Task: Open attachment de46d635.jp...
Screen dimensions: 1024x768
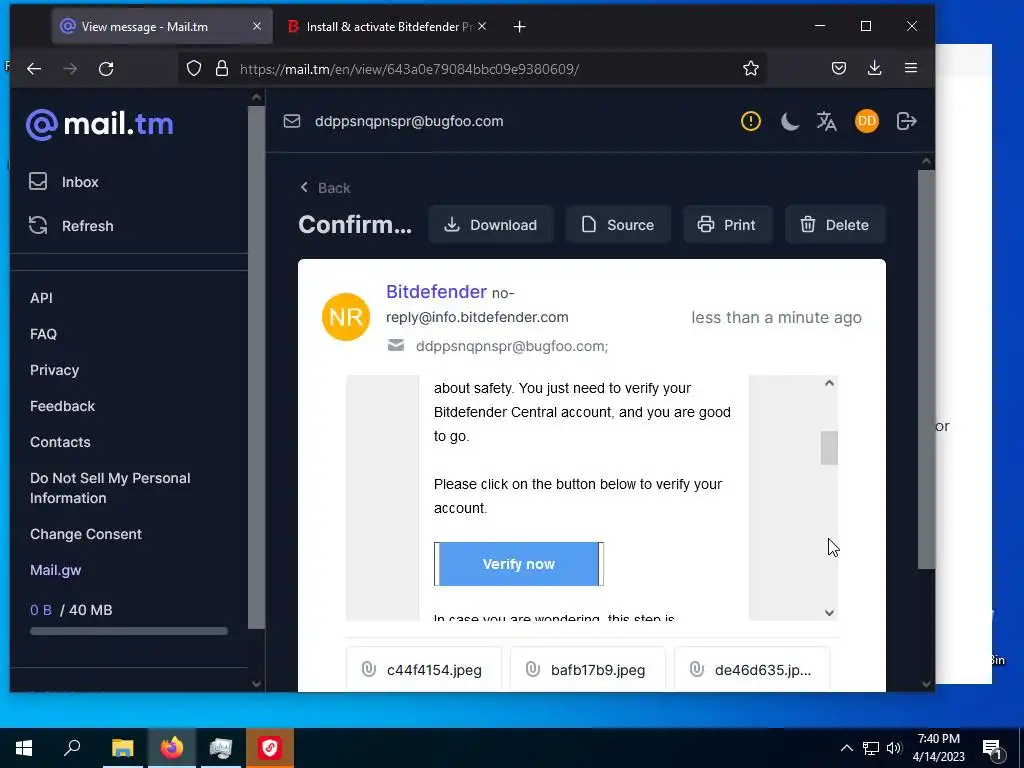Action: [x=752, y=669]
